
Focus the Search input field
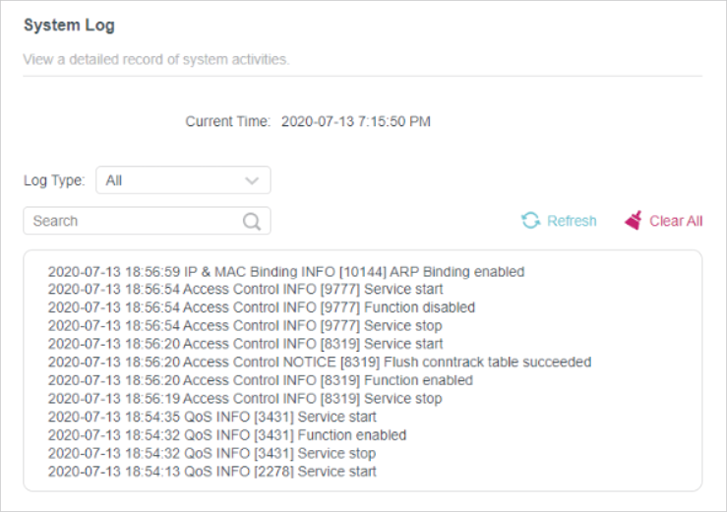147,221
